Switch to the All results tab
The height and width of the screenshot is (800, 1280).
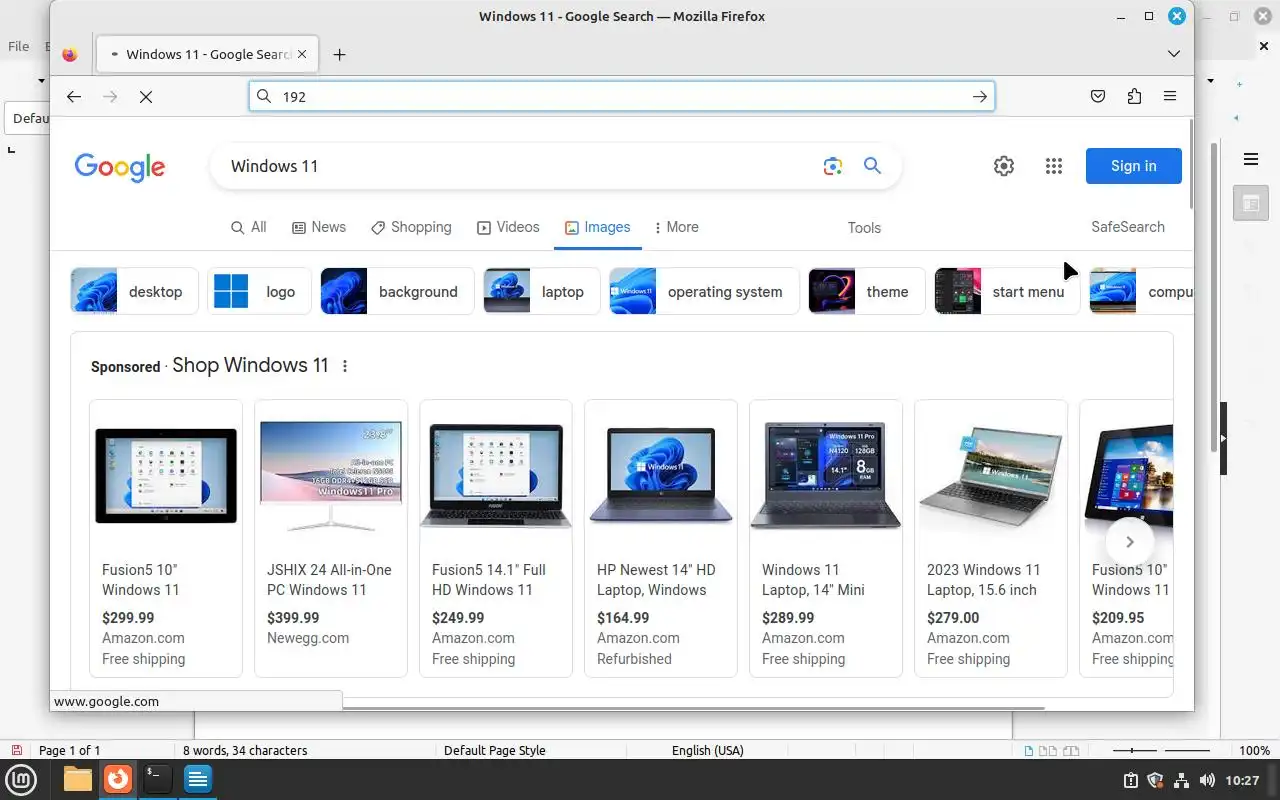(248, 227)
